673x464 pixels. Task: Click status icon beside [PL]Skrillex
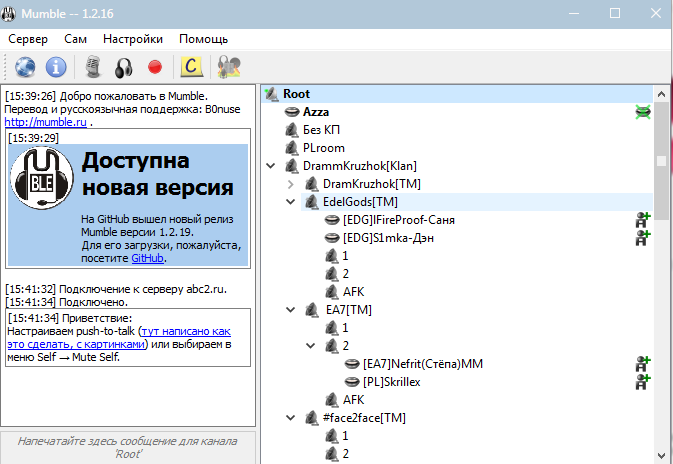[x=643, y=382]
